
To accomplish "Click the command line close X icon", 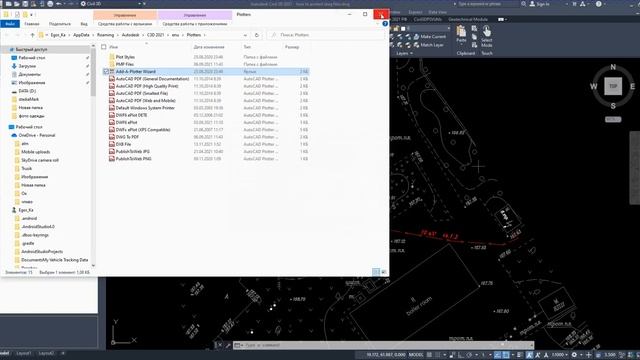I will pyautogui.click(x=219, y=345).
